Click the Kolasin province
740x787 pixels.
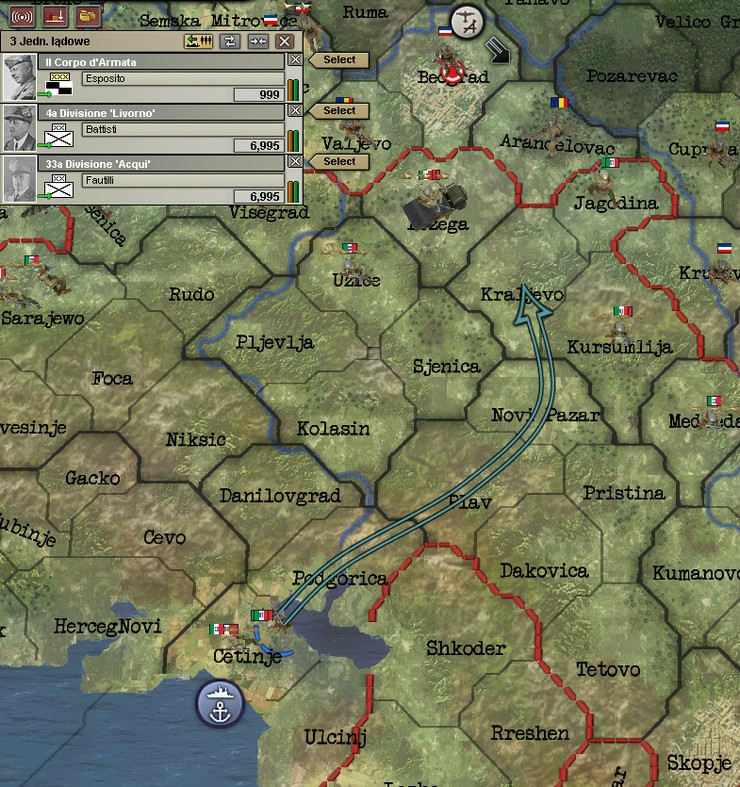[333, 429]
